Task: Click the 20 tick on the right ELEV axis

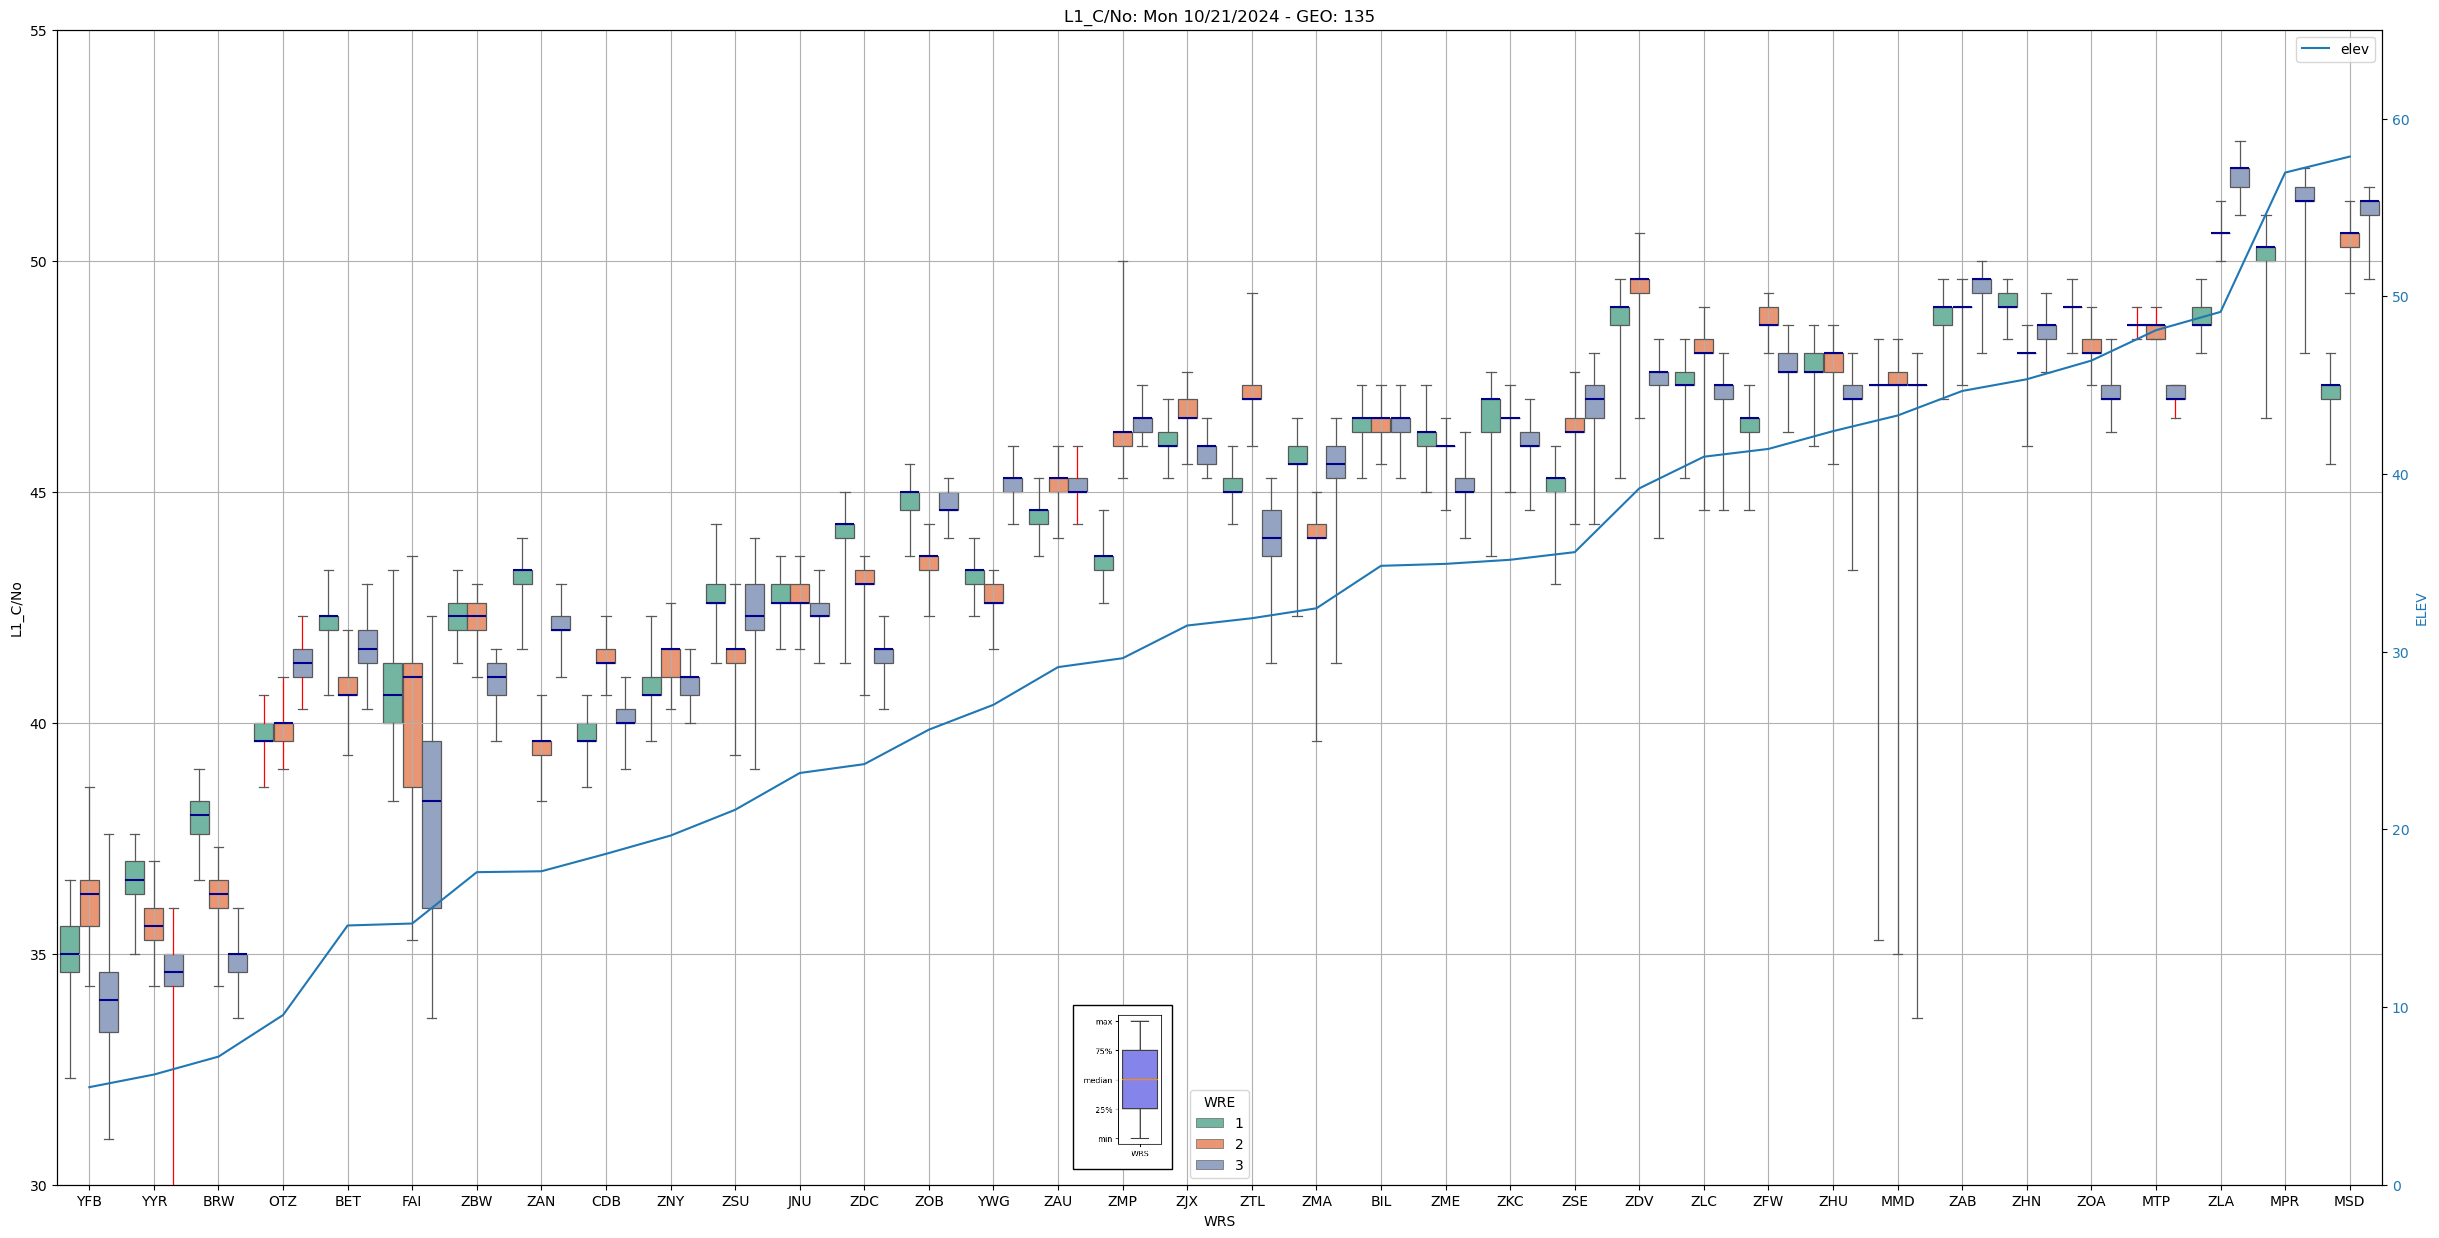Action: [x=2400, y=830]
